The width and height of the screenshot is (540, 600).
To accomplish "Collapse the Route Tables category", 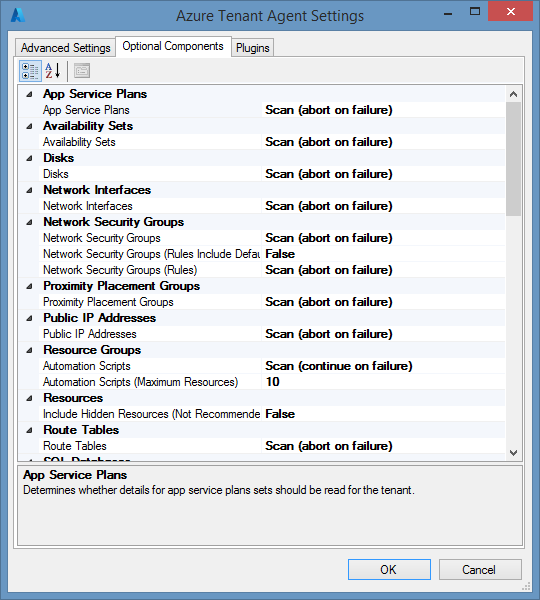I will tap(29, 430).
